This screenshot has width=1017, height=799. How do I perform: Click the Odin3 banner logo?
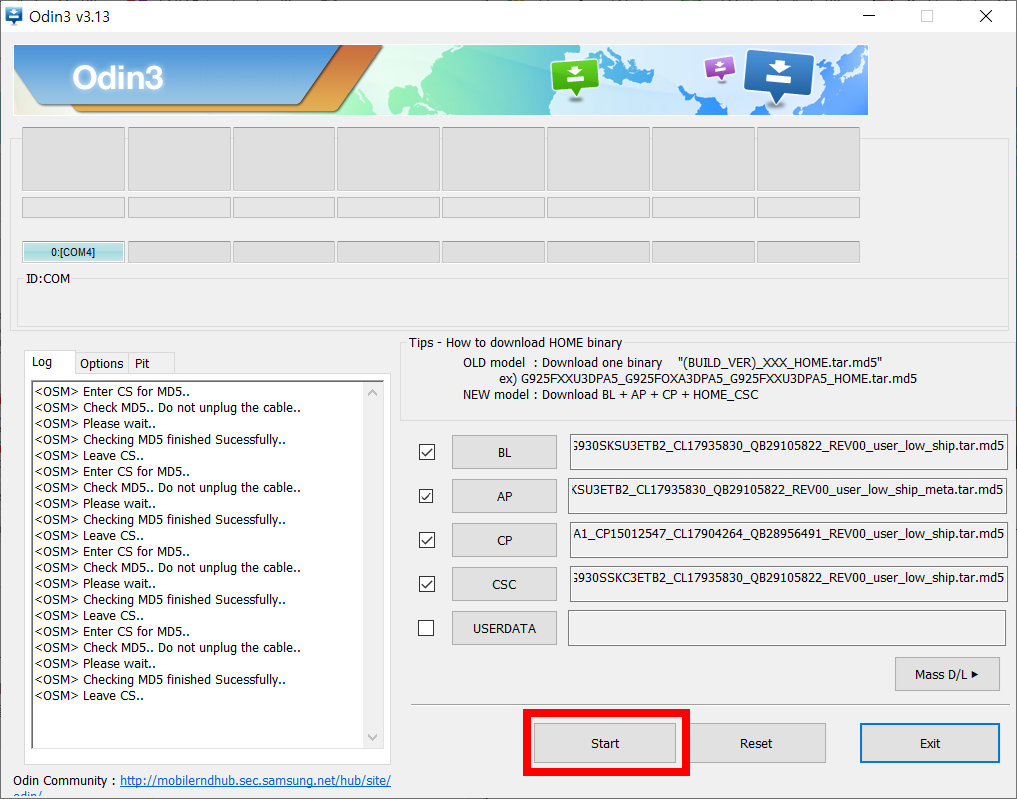pos(117,78)
